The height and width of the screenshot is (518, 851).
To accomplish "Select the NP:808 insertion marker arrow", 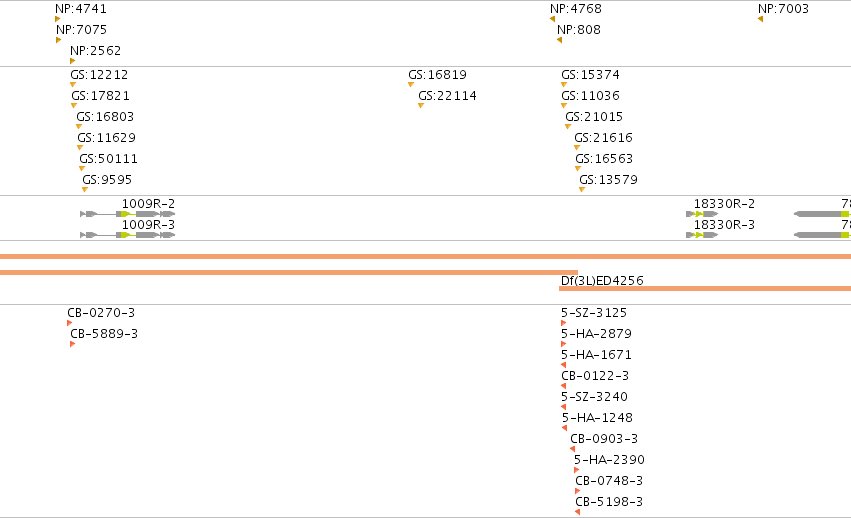I will [x=560, y=40].
